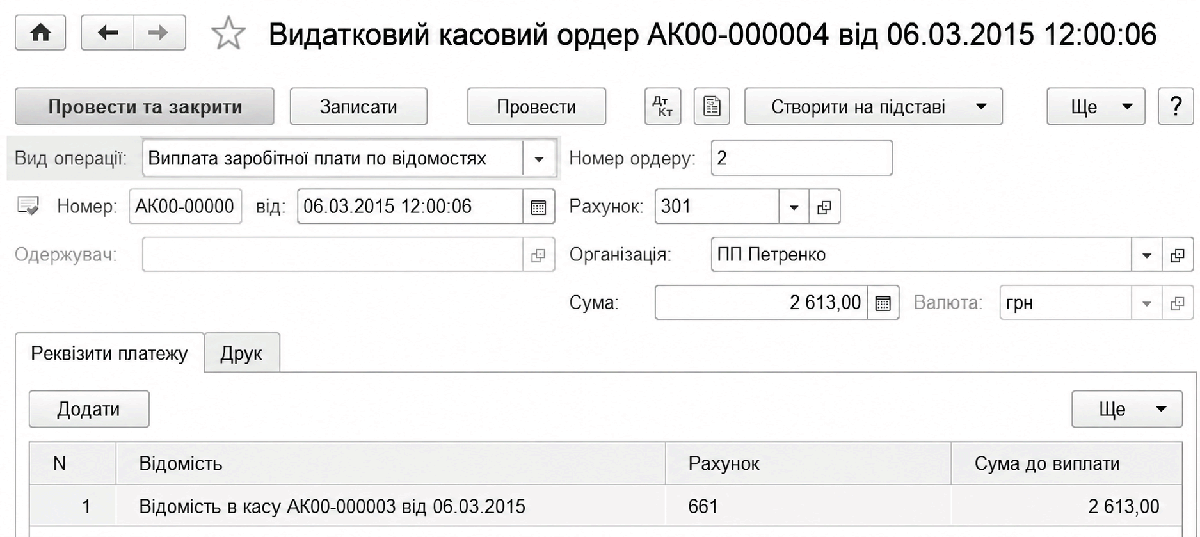The width and height of the screenshot is (1200, 537).
Task: Click the N column header
Action: point(72,464)
